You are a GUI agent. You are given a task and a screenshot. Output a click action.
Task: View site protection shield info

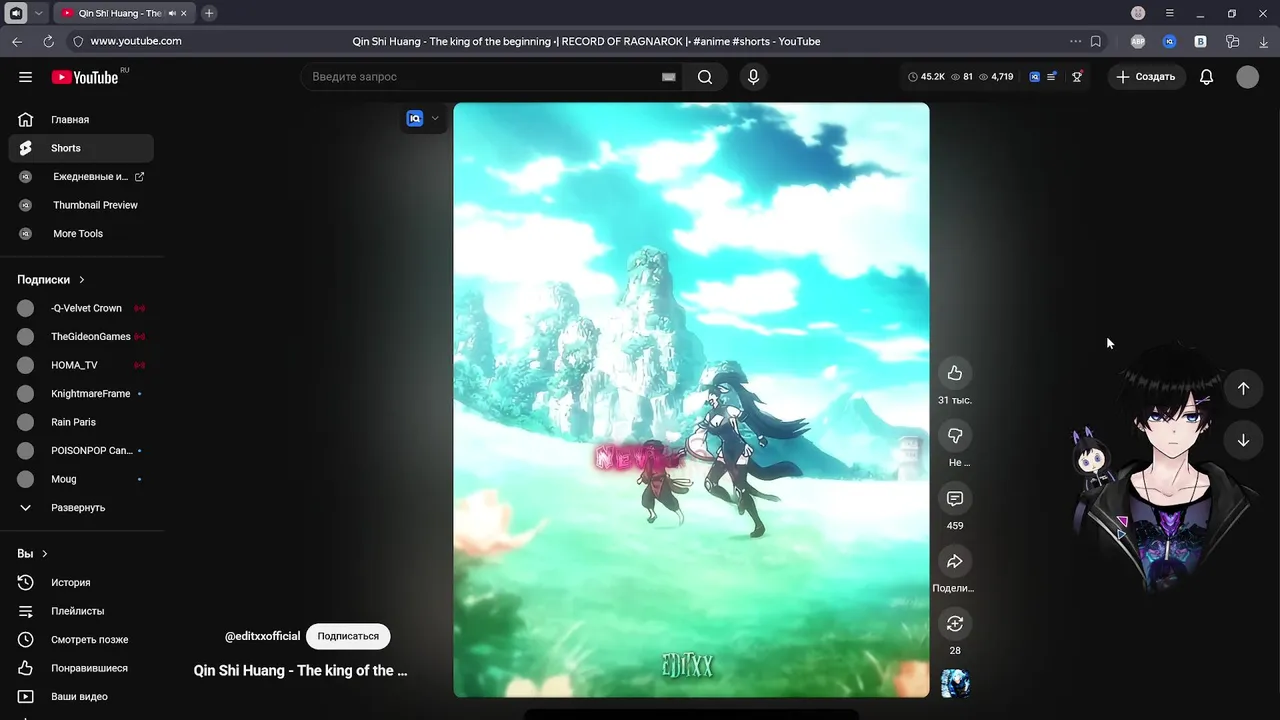click(78, 41)
